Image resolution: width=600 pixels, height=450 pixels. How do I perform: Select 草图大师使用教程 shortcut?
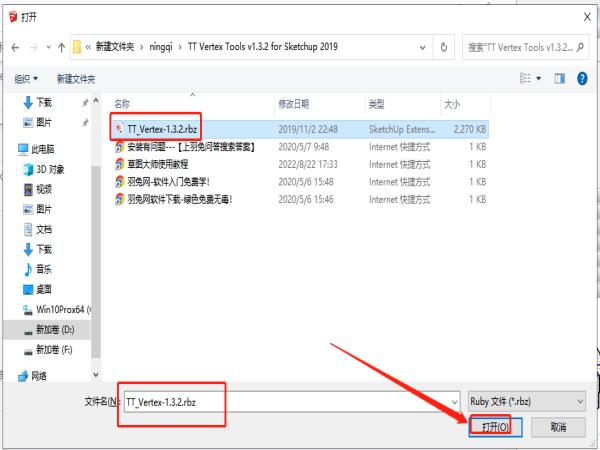[158, 165]
